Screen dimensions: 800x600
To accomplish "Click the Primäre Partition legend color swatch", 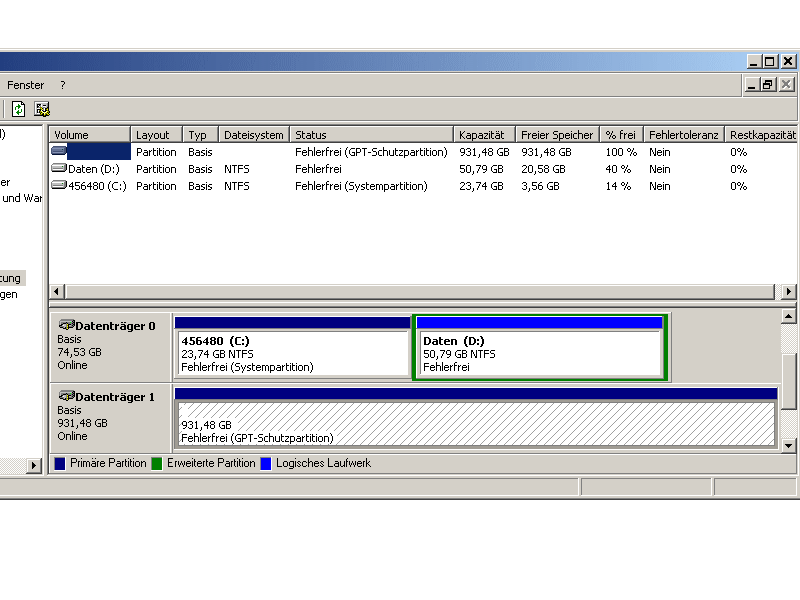I will pos(60,463).
